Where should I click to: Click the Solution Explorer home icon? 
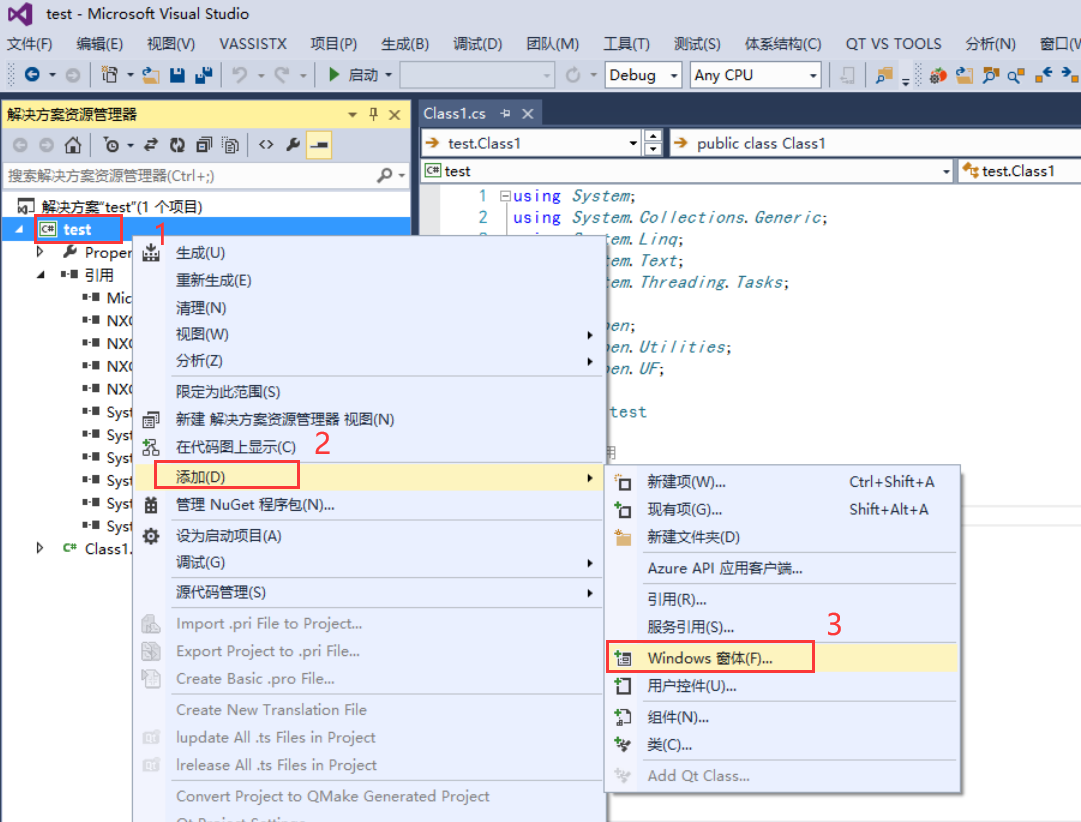pos(72,145)
